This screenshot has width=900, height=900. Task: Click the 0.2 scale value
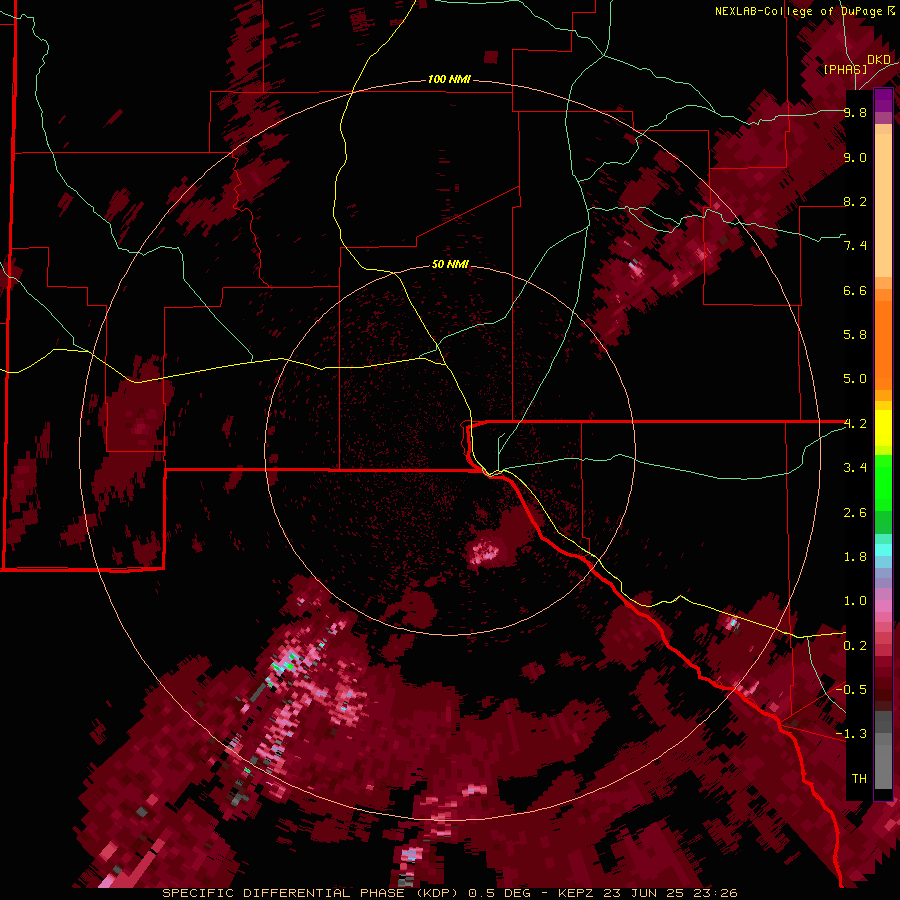[x=855, y=645]
